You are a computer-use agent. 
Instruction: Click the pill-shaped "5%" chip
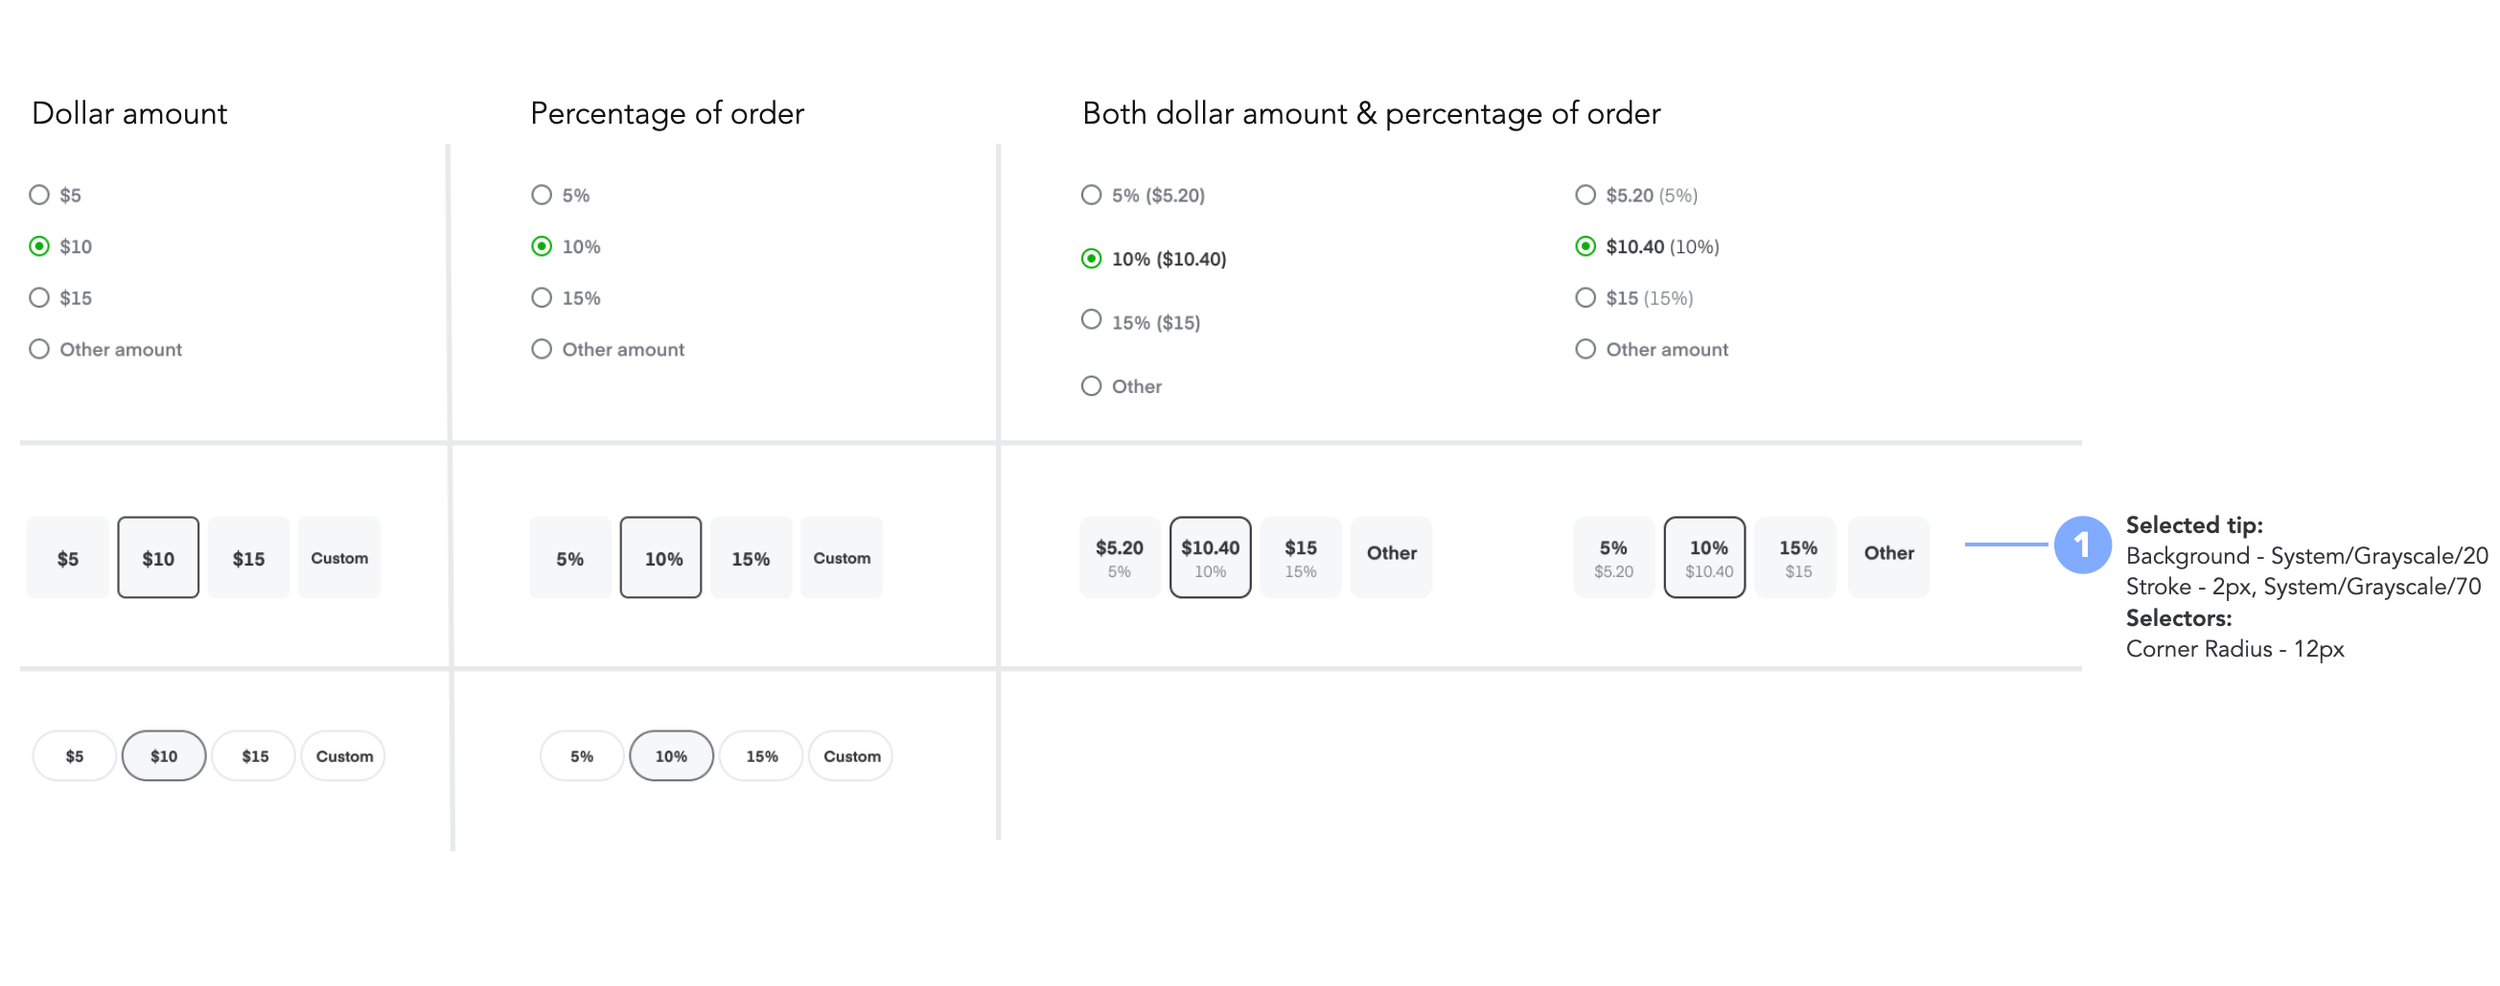[582, 756]
